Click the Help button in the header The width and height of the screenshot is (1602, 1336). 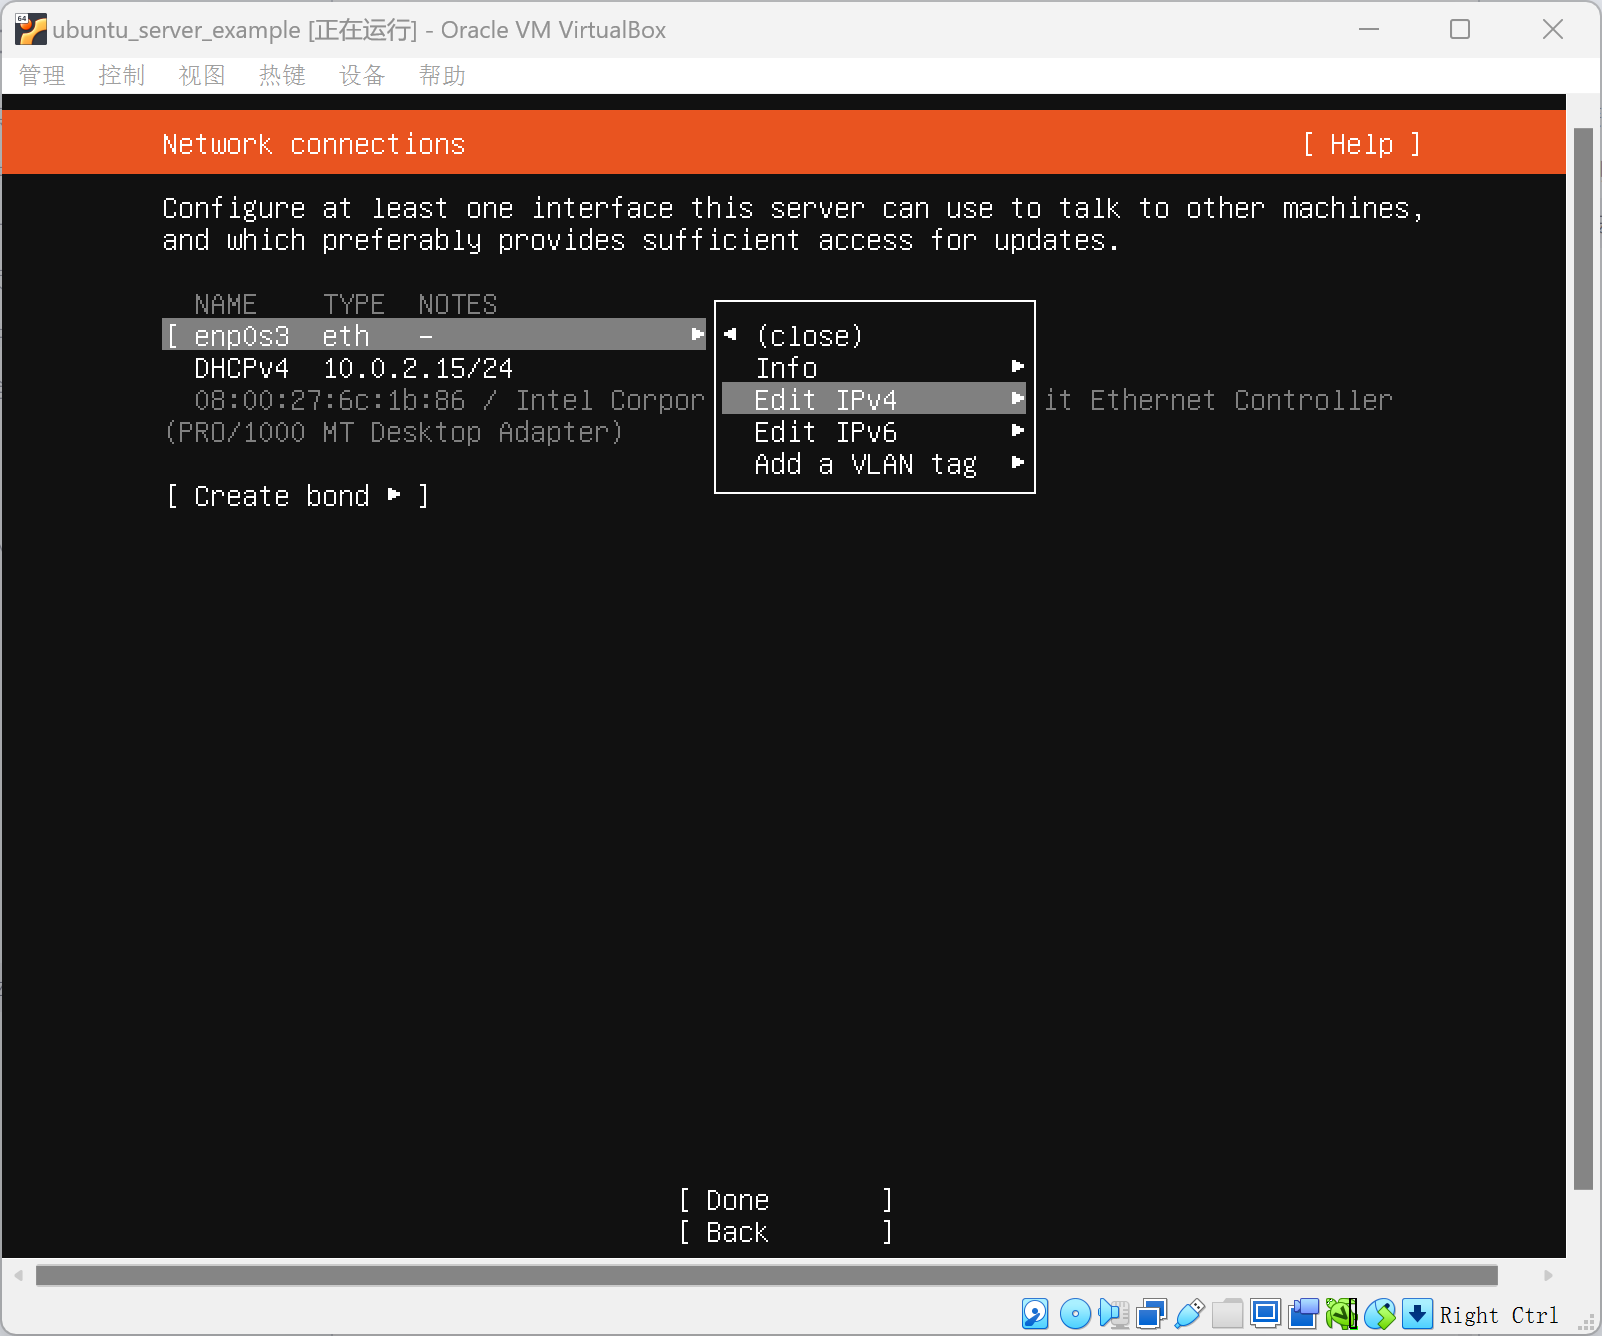(x=1361, y=145)
